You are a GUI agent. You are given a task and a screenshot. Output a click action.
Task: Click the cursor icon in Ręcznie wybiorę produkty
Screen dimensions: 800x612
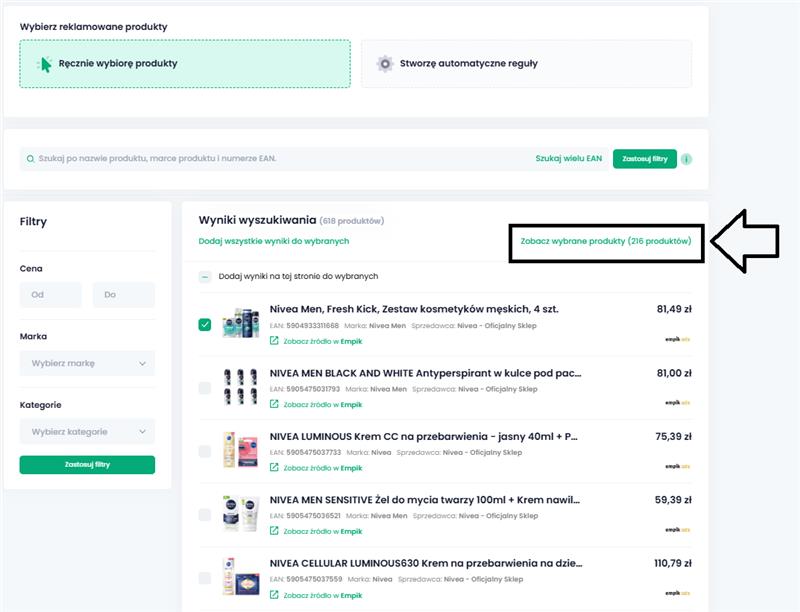click(x=44, y=64)
